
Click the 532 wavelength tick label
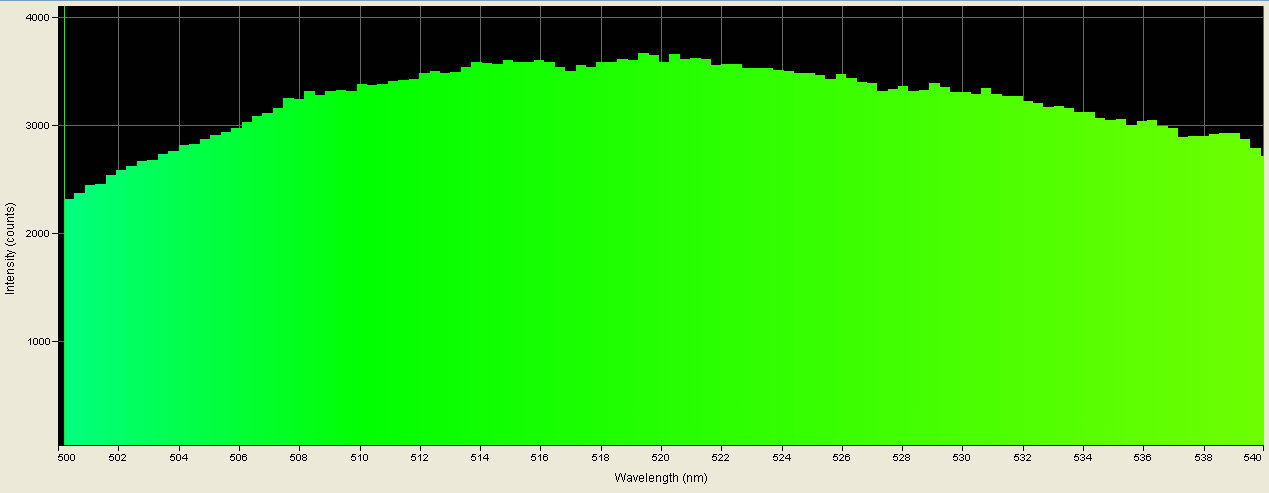[1022, 460]
